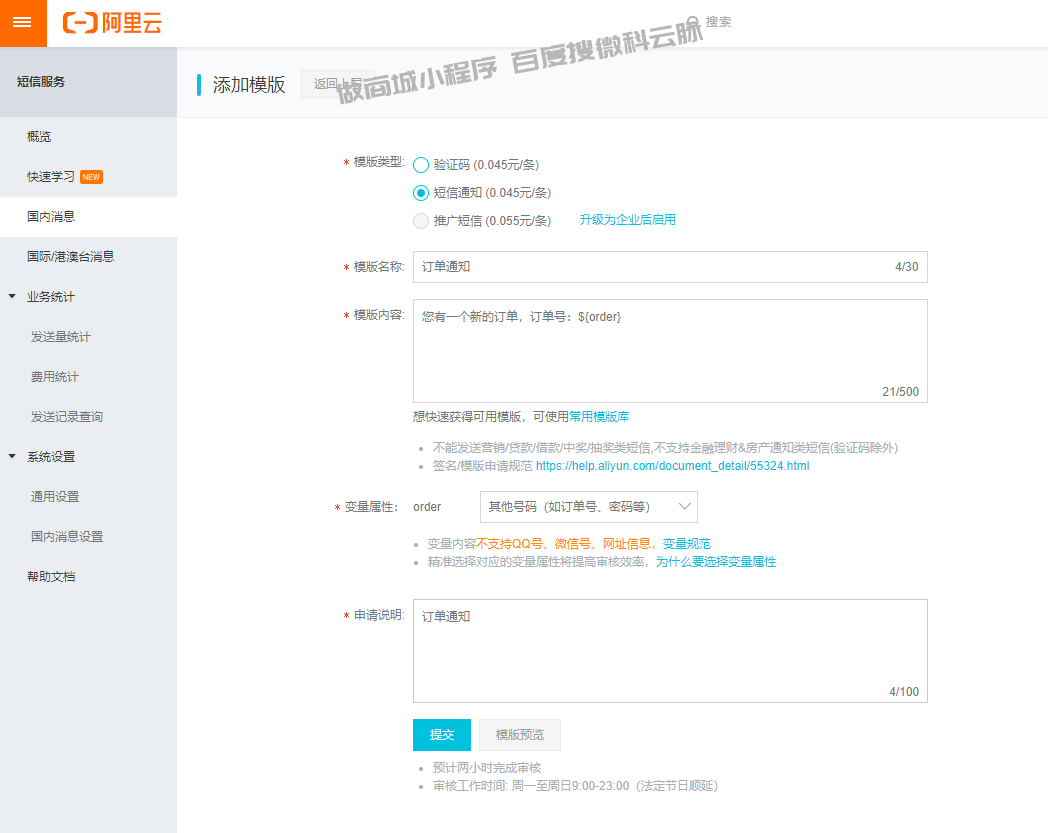Open the help.aliyun.com document link
The height and width of the screenshot is (833, 1048).
672,466
